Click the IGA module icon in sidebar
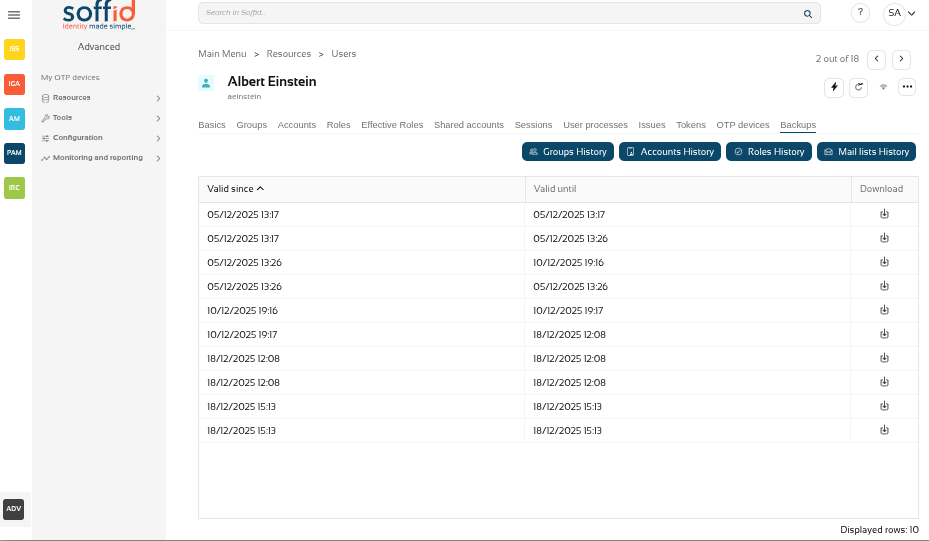 tap(14, 84)
